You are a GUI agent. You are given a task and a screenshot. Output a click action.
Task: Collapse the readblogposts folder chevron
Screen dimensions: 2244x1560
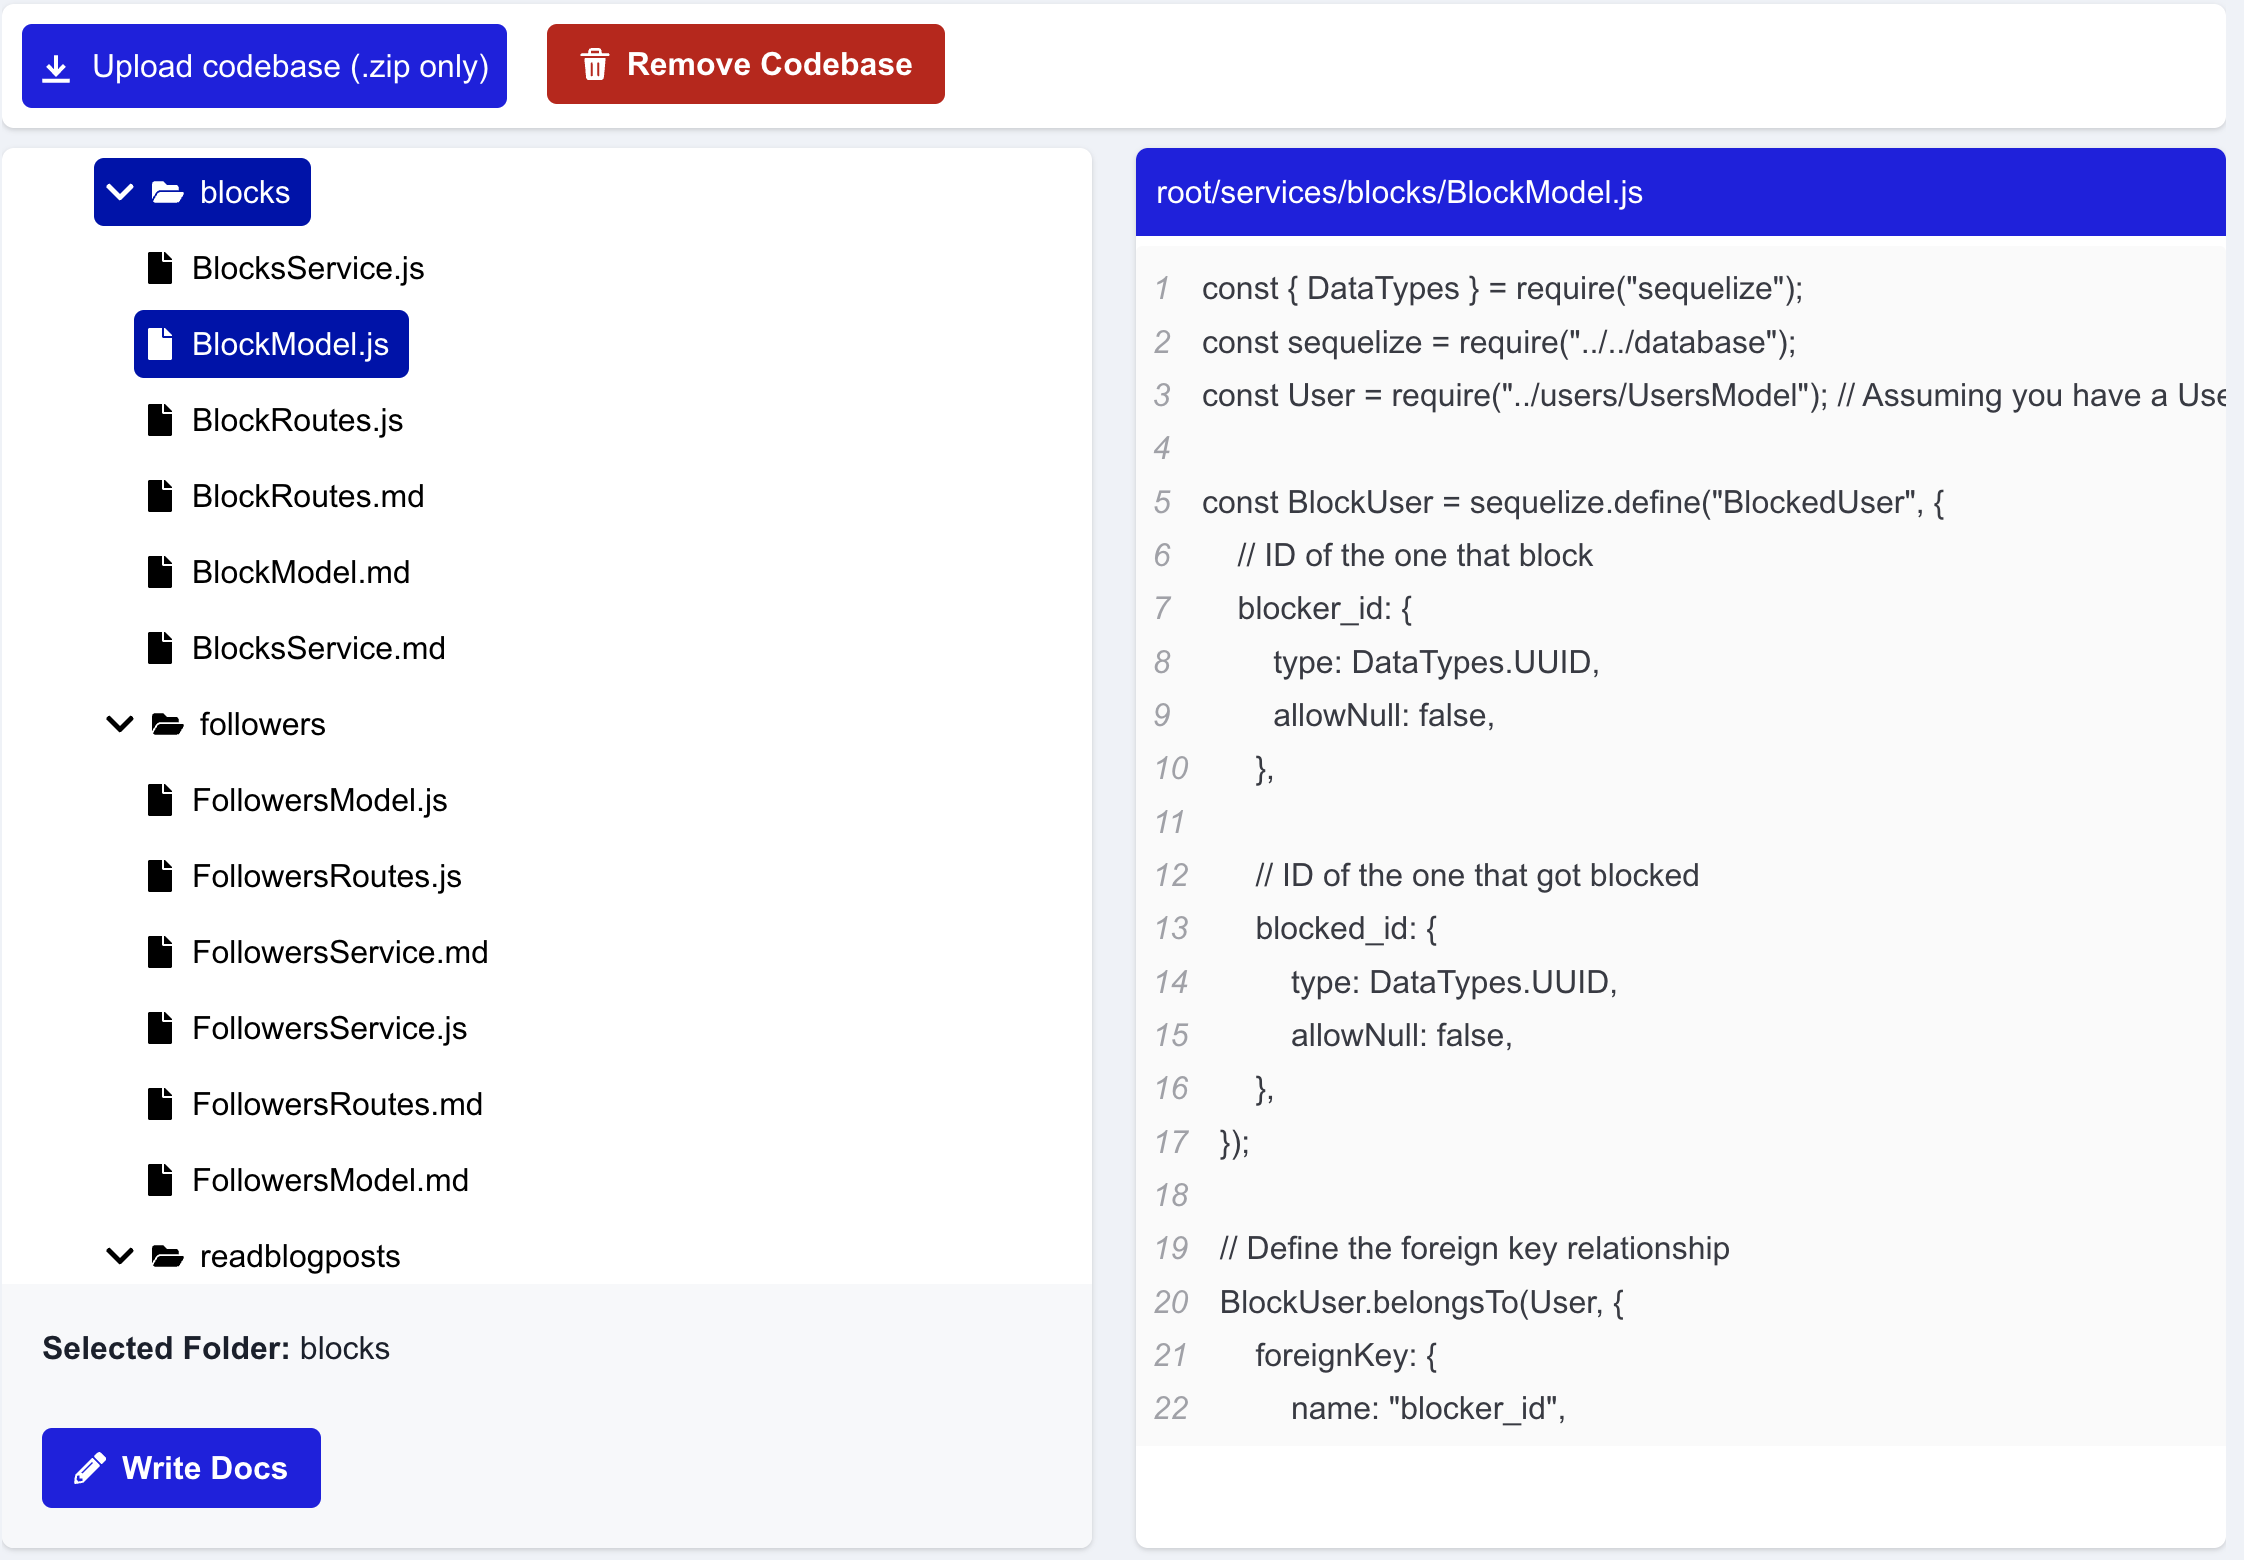(x=120, y=1256)
